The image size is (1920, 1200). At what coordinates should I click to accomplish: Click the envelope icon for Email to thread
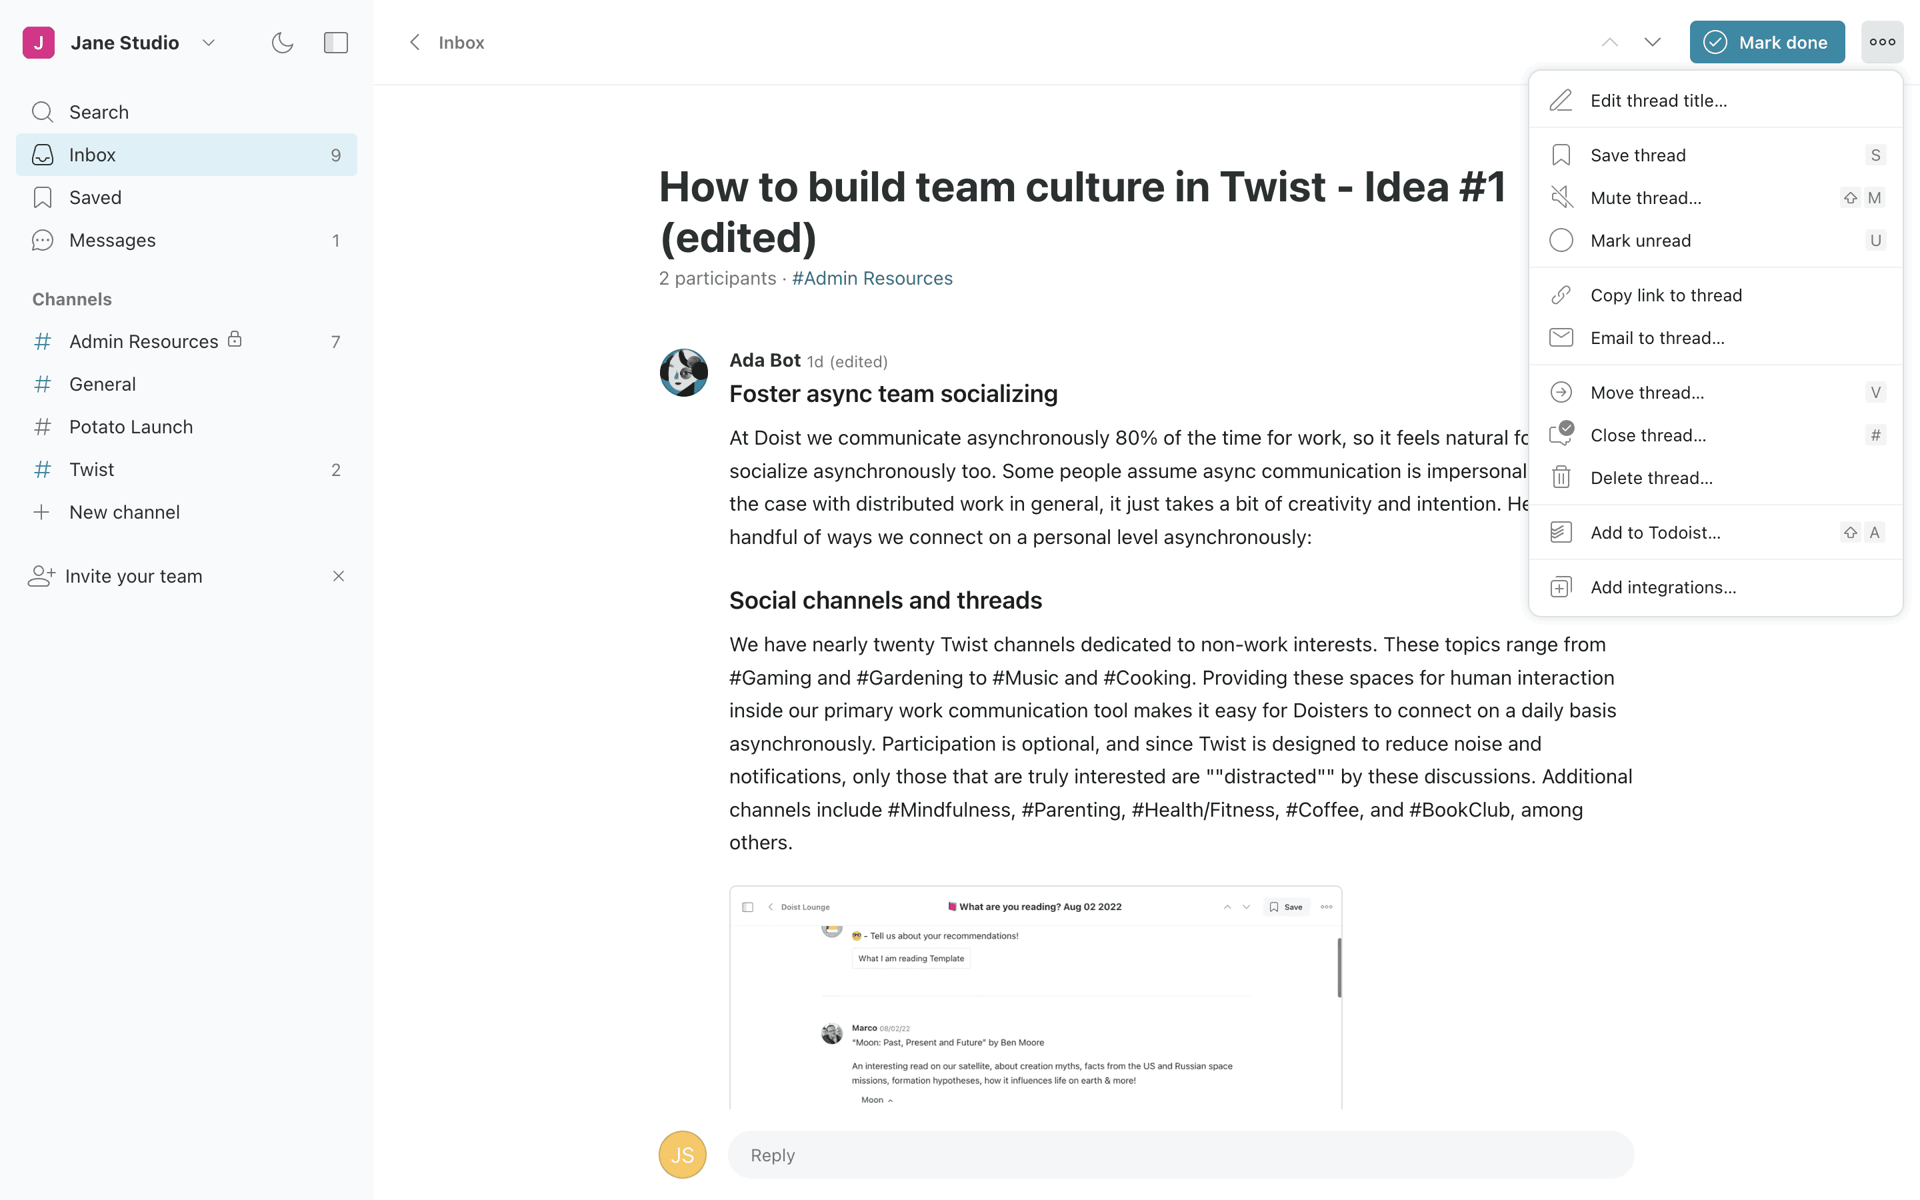click(1561, 338)
